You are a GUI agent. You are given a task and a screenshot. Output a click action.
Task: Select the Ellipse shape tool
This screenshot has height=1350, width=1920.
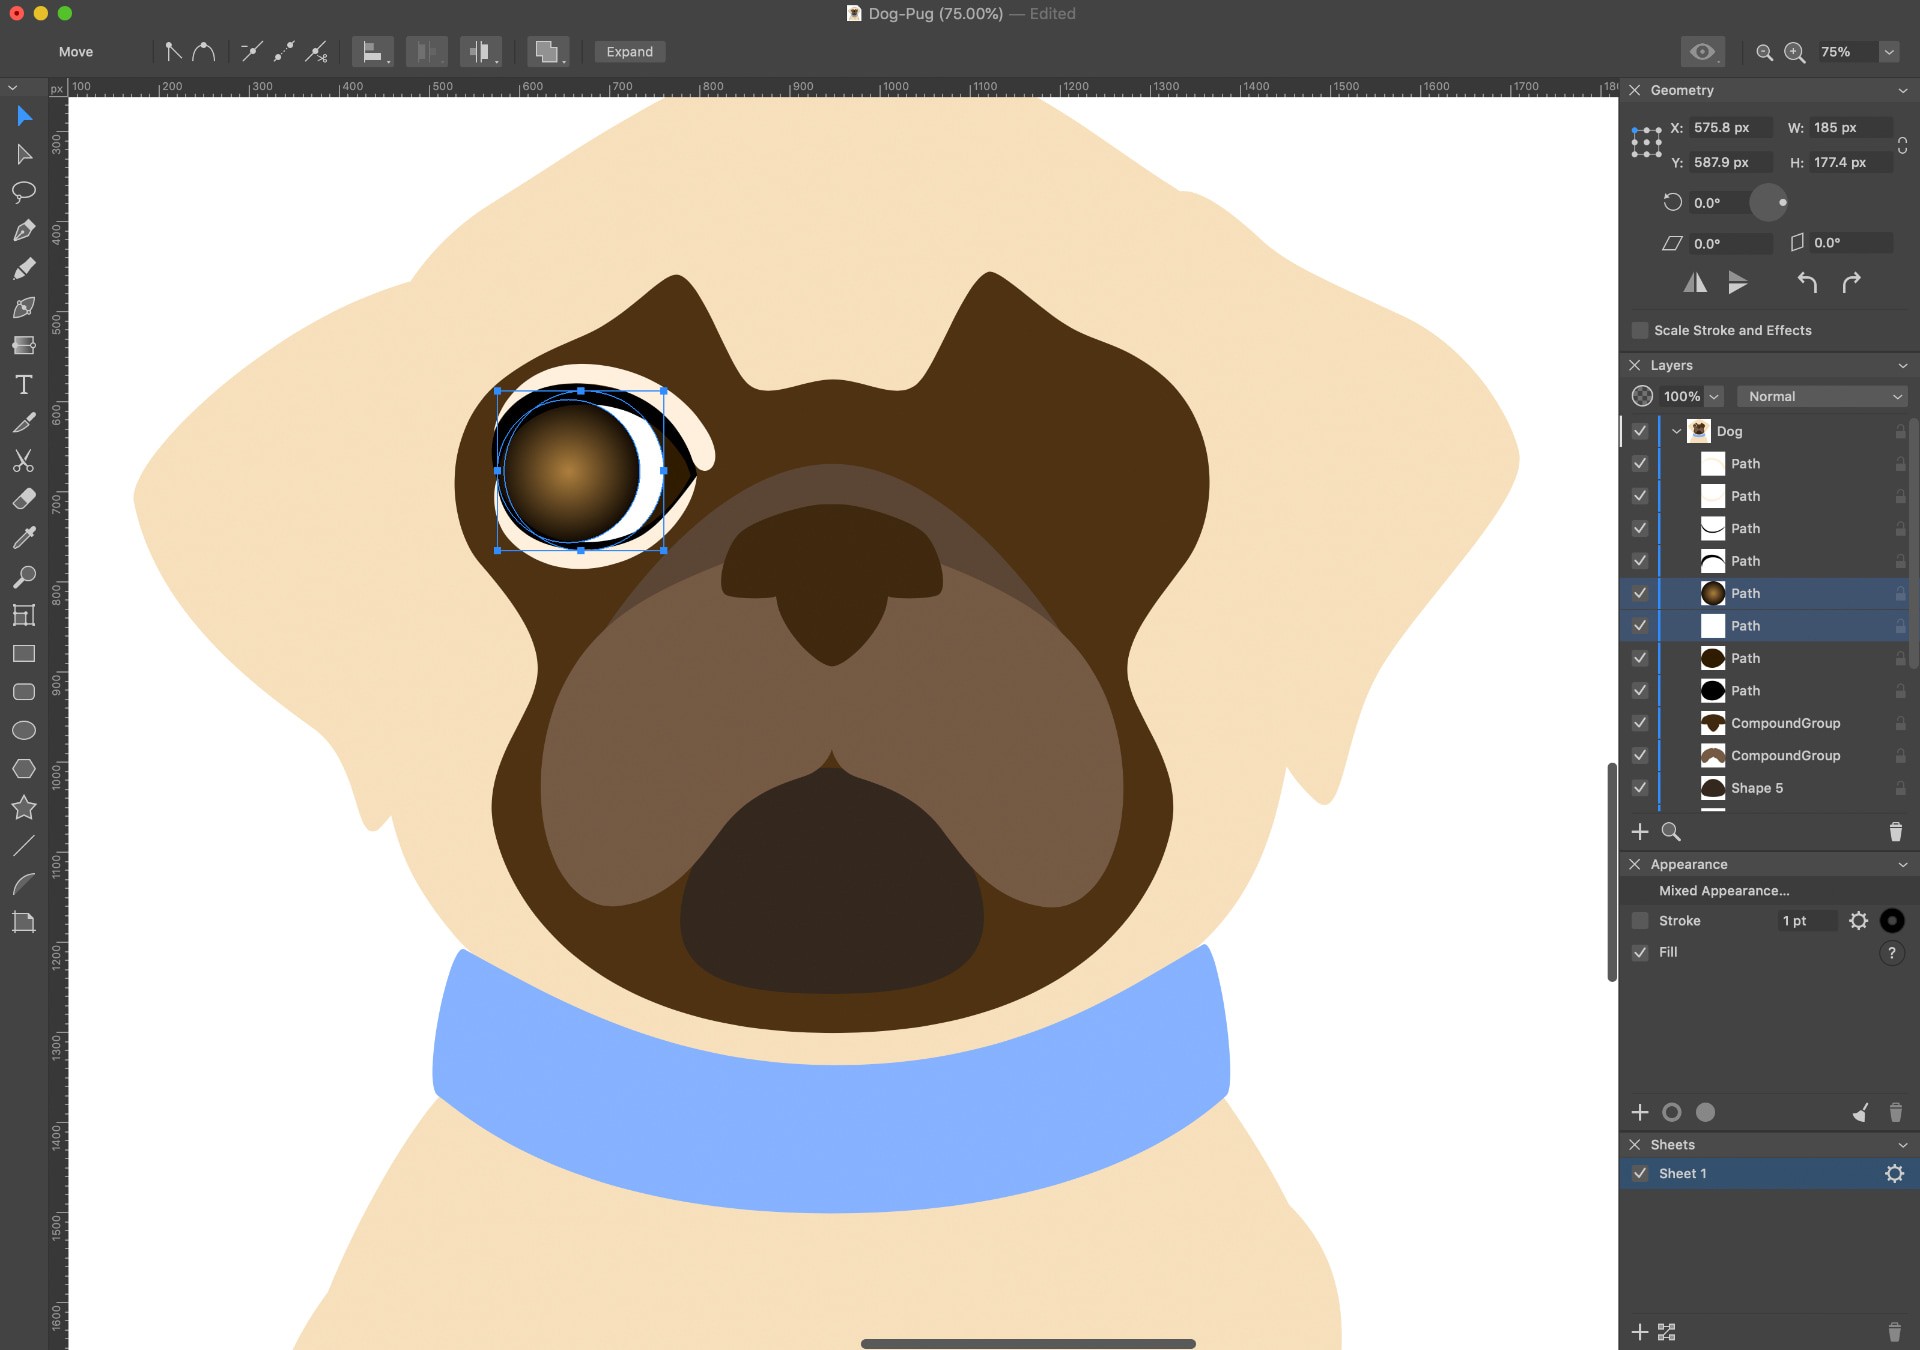(x=24, y=731)
